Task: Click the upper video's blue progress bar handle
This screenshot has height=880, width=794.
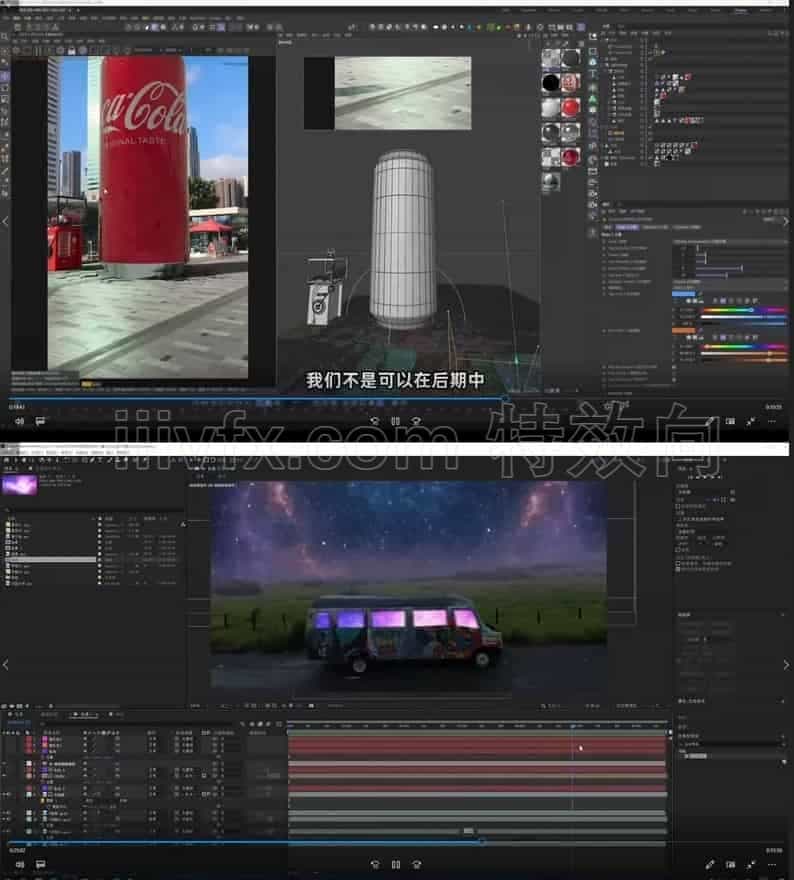Action: (x=504, y=398)
